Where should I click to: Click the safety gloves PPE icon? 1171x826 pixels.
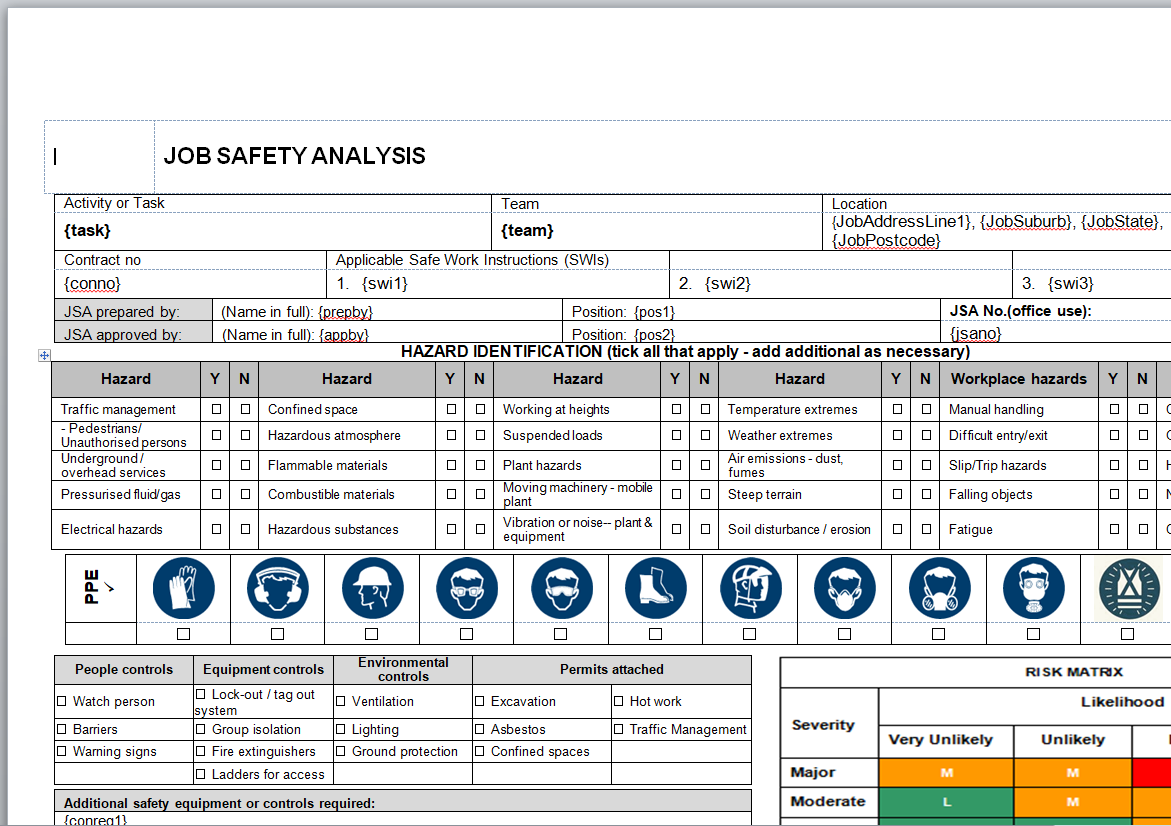coord(183,588)
